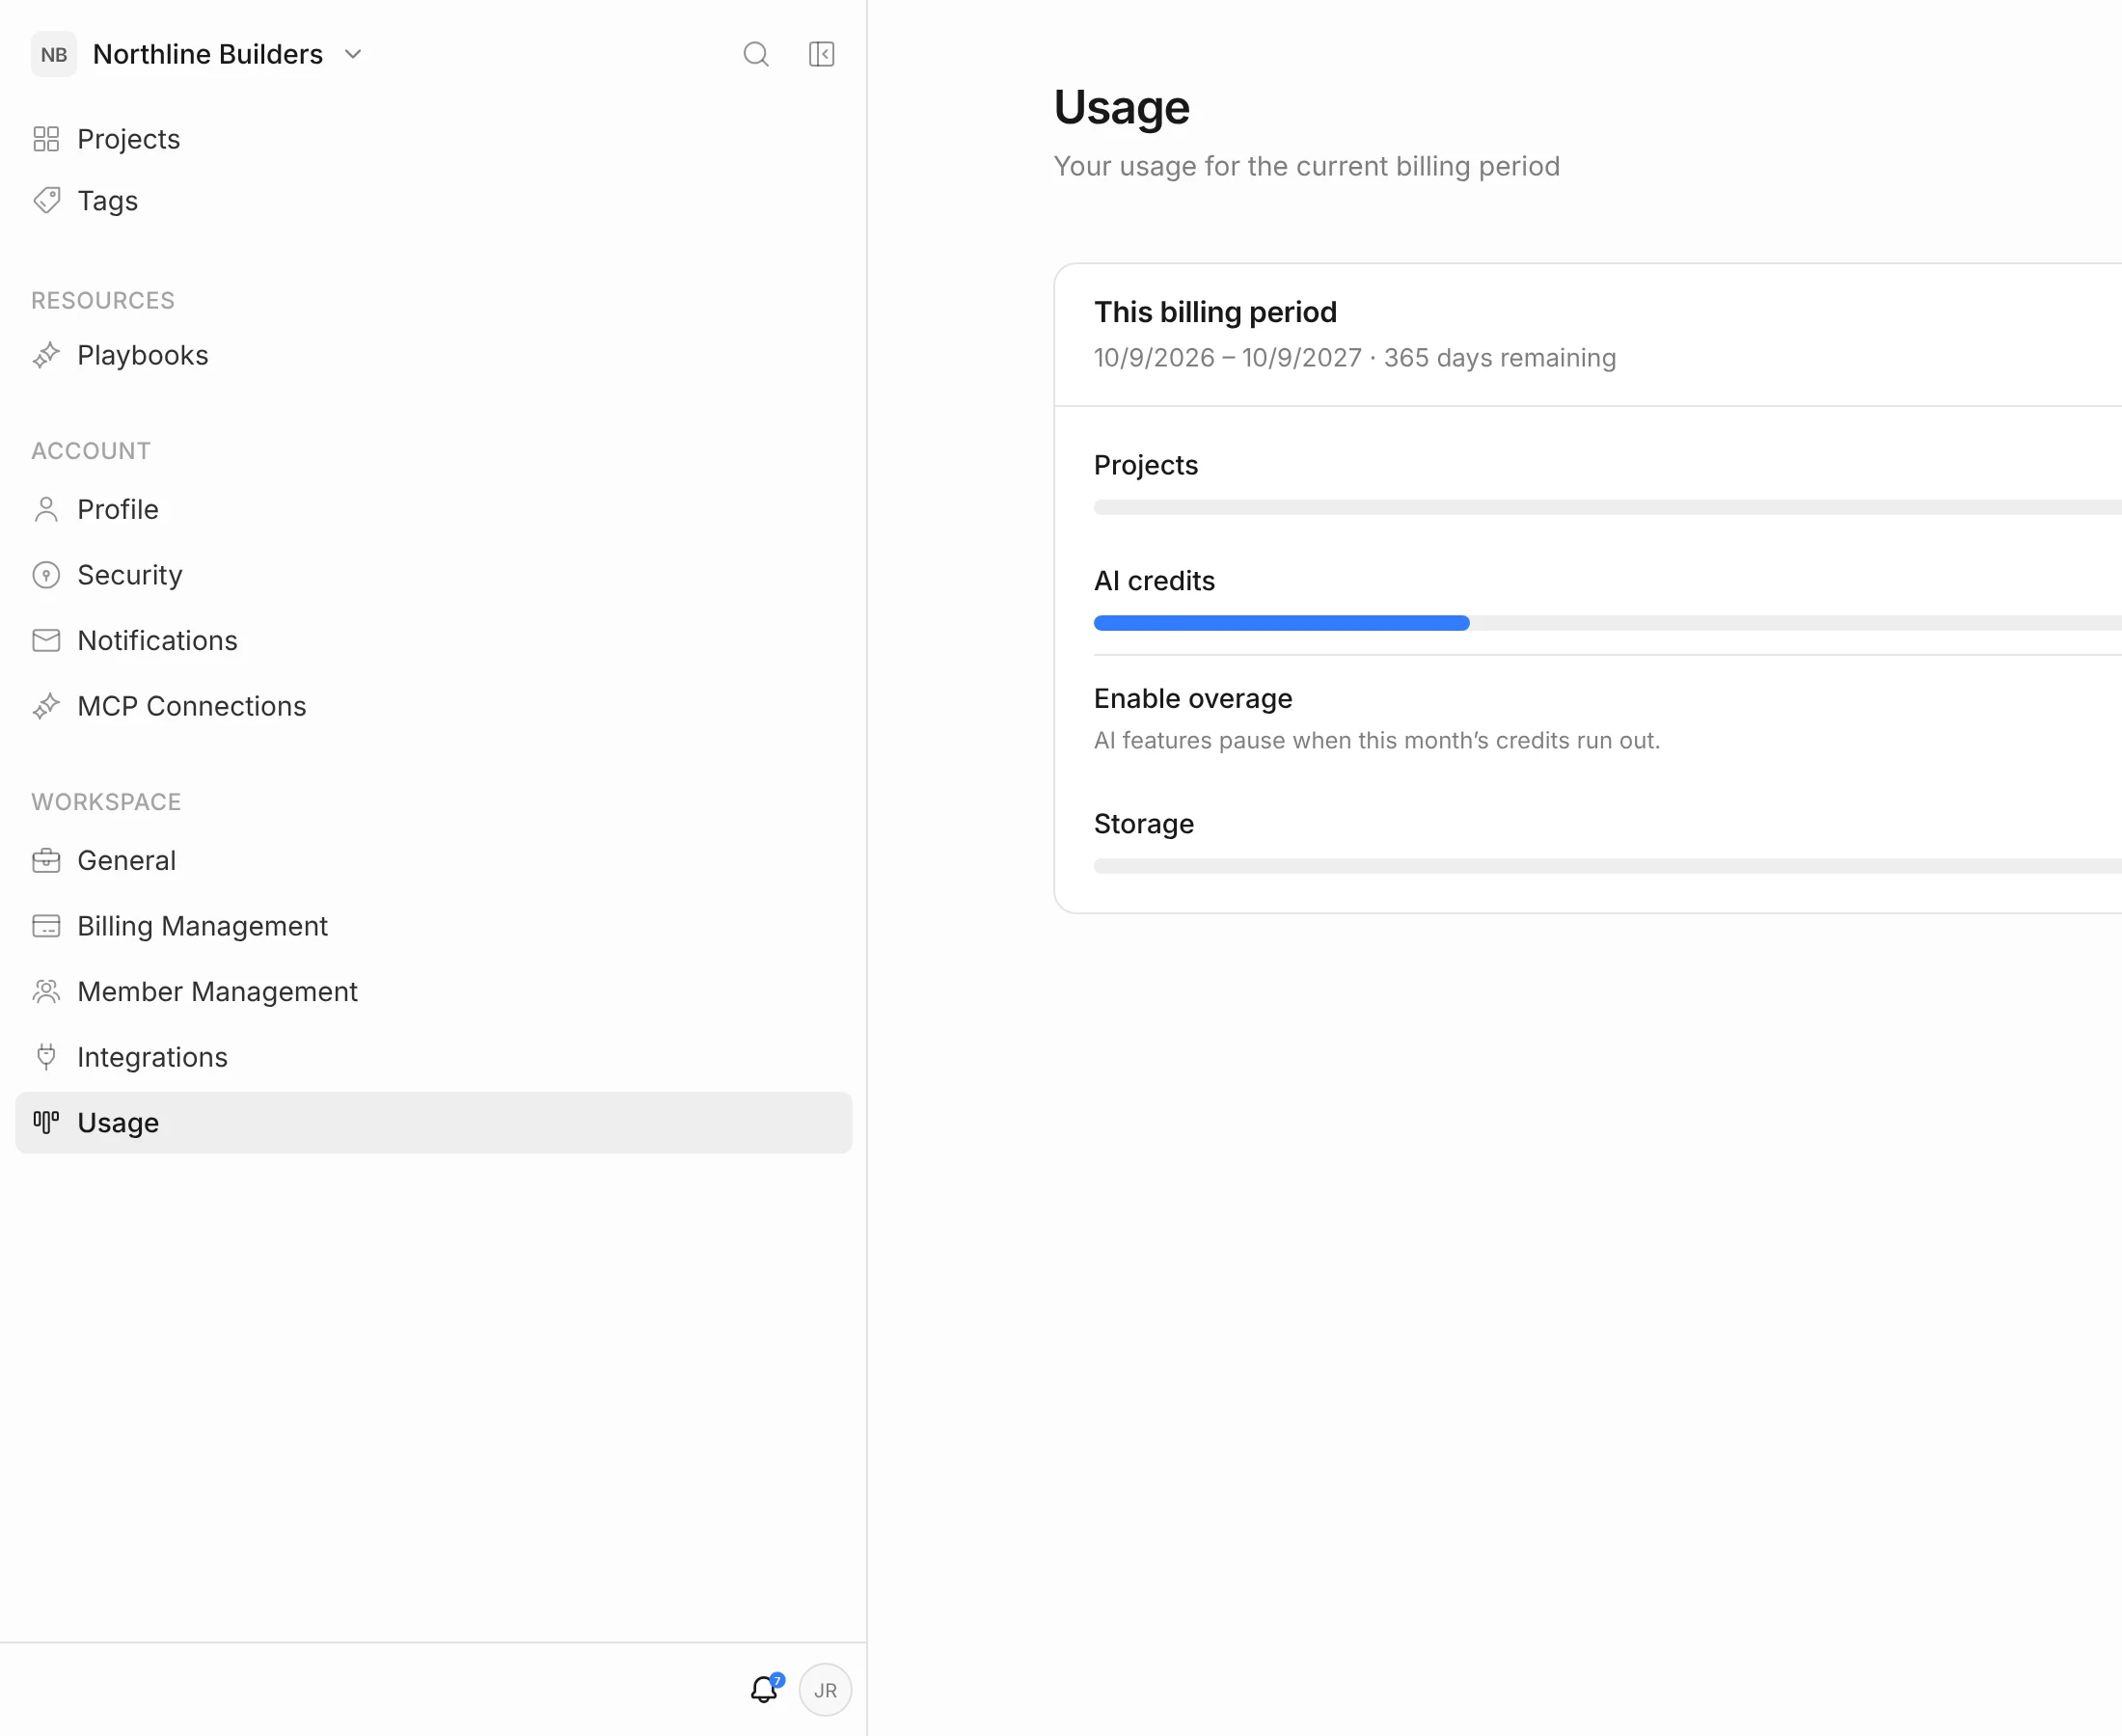
Task: Select the Usage sidebar item
Action: pyautogui.click(x=433, y=1122)
